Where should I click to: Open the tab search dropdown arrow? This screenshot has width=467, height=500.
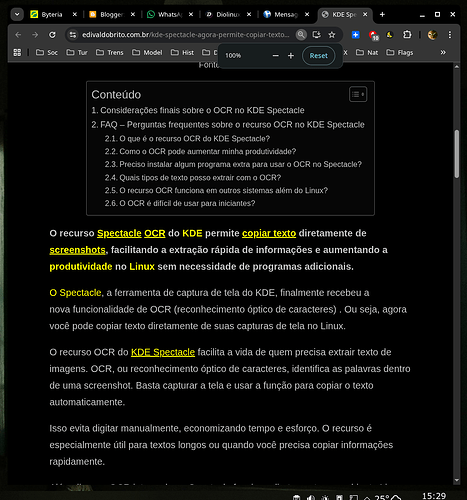17,14
